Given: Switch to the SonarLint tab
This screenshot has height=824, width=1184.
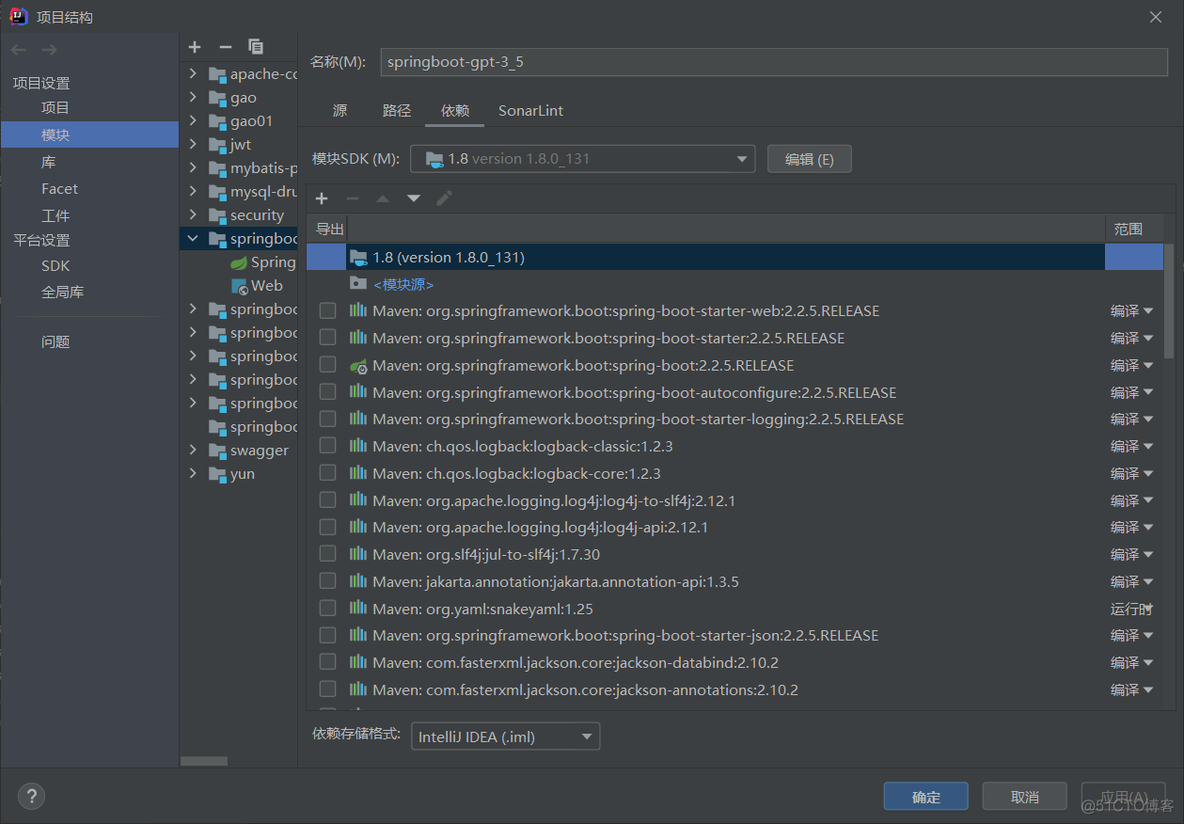Looking at the screenshot, I should [x=531, y=111].
